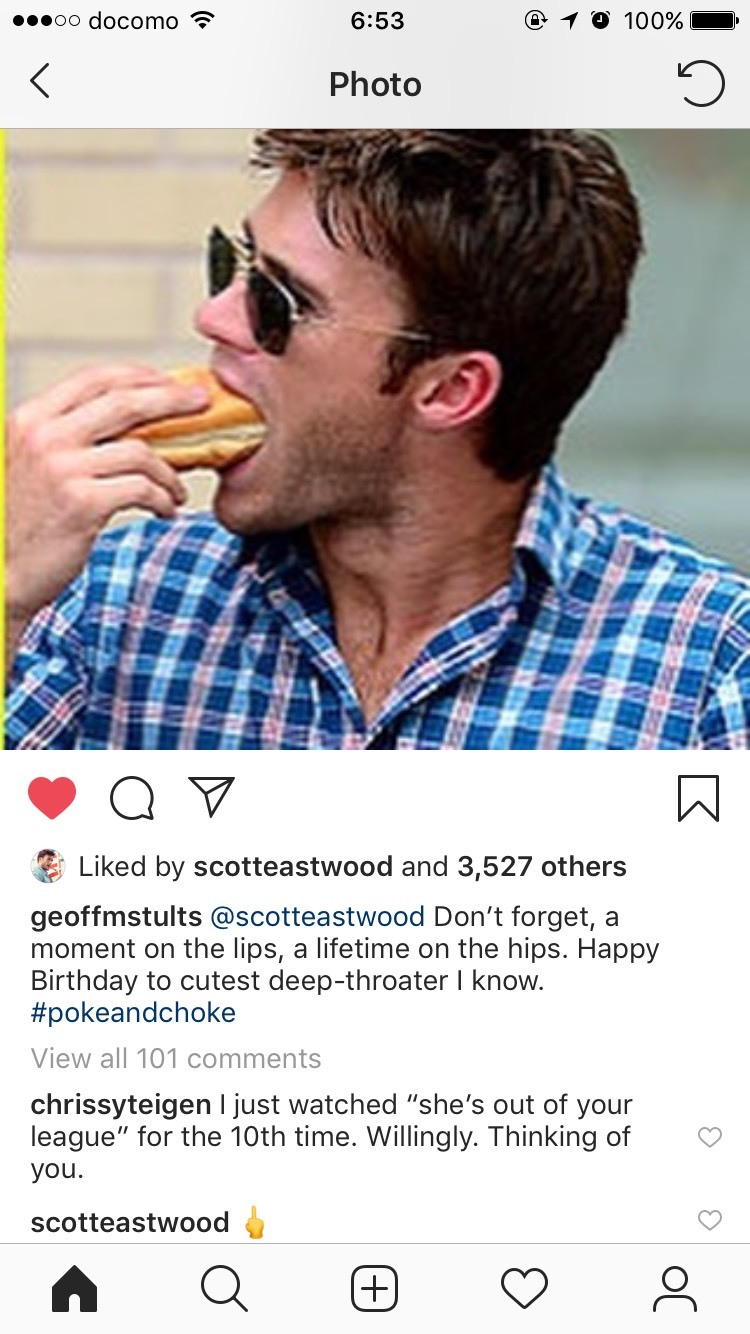Viewport: 750px width, 1334px height.
Task: Go back using the top-left arrow
Action: pyautogui.click(x=40, y=82)
